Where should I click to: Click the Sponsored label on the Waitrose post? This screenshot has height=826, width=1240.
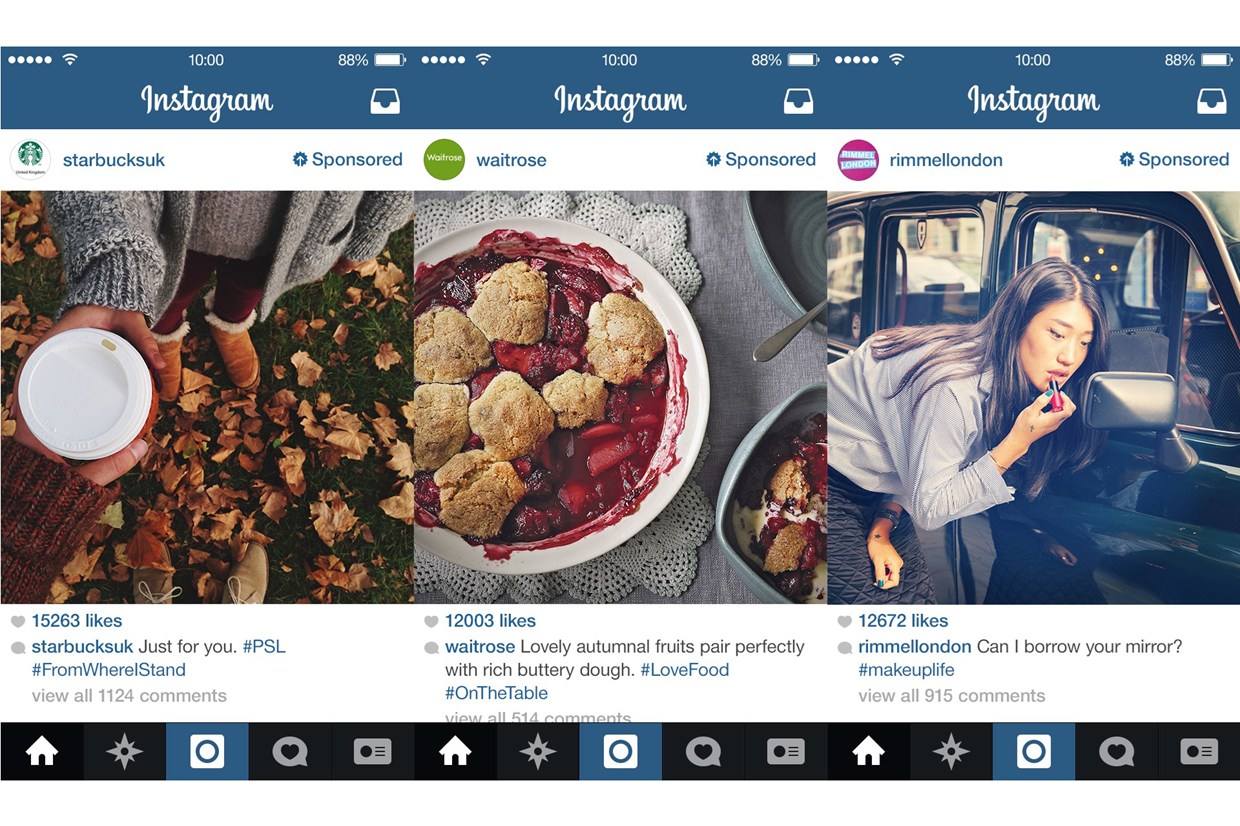click(x=761, y=159)
